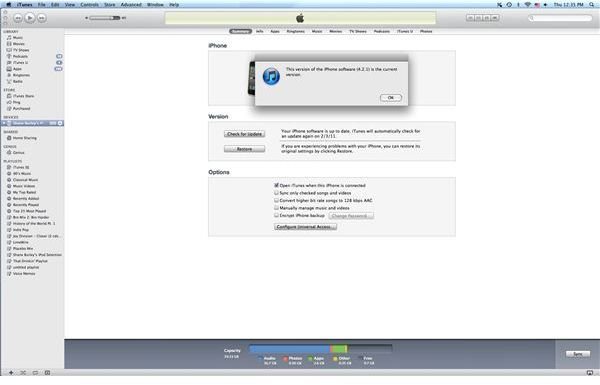
Task: Switch to the Ringtones device tab
Action: click(x=296, y=31)
